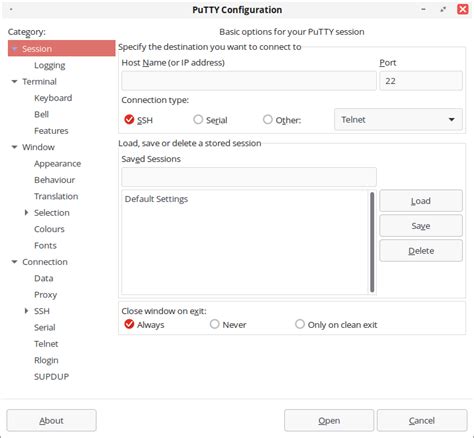The height and width of the screenshot is (438, 474).
Task: Set close window on exit to Always
Action: pyautogui.click(x=129, y=324)
